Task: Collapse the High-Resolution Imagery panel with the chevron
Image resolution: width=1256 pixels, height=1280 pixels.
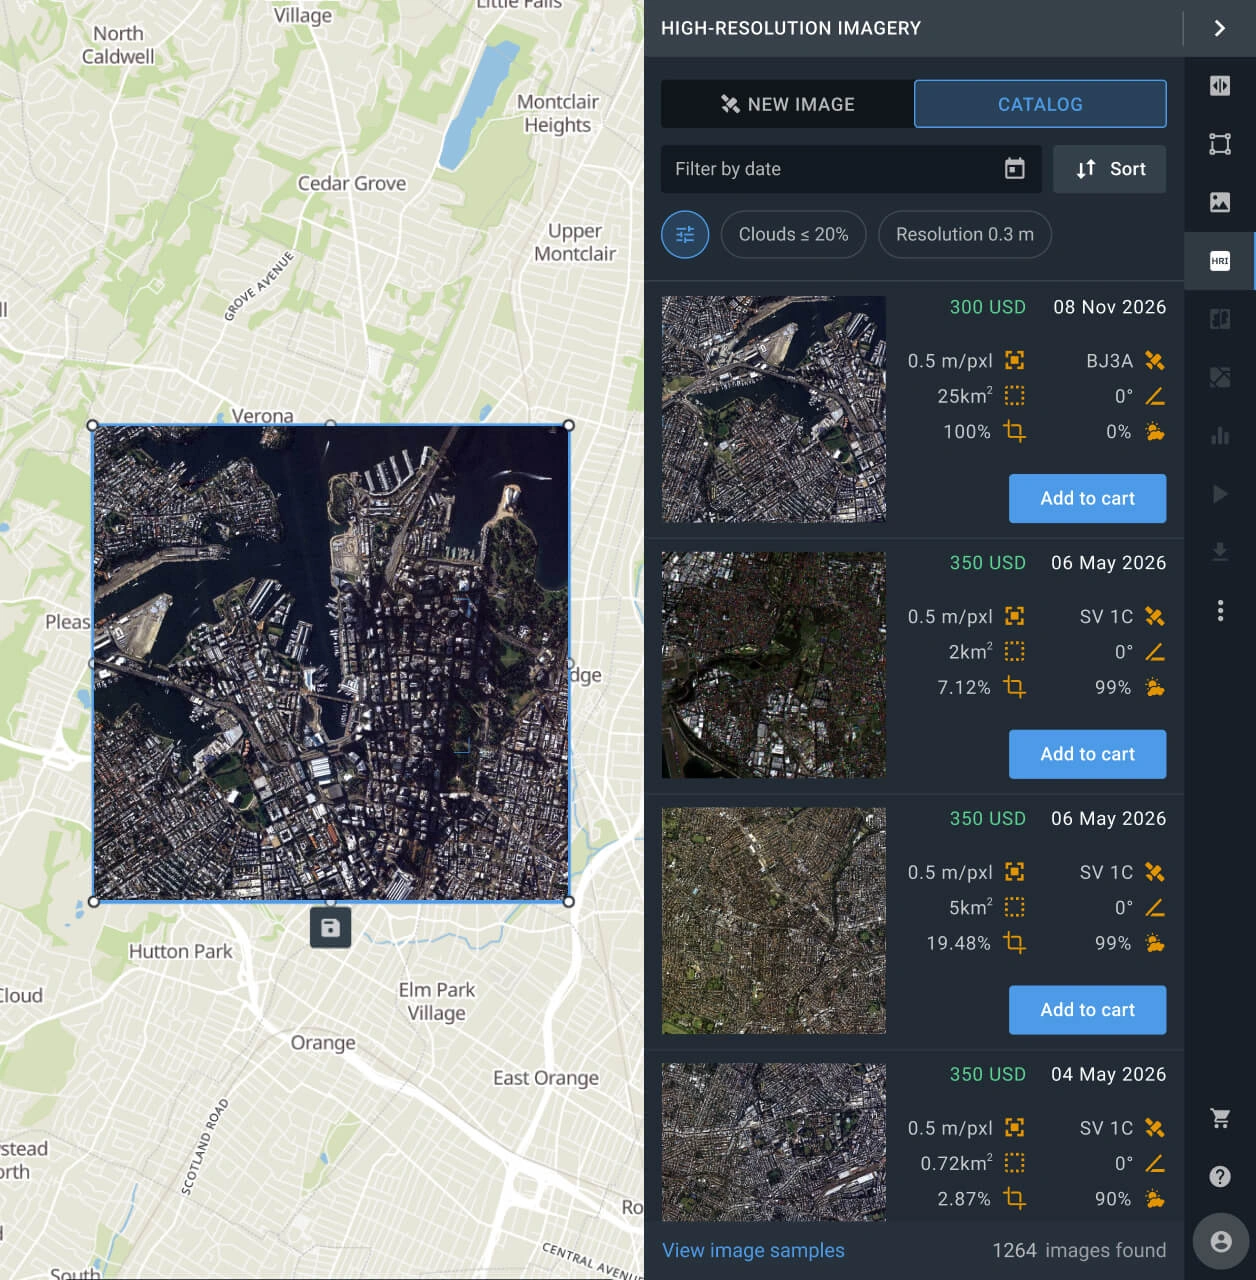Action: [x=1219, y=28]
